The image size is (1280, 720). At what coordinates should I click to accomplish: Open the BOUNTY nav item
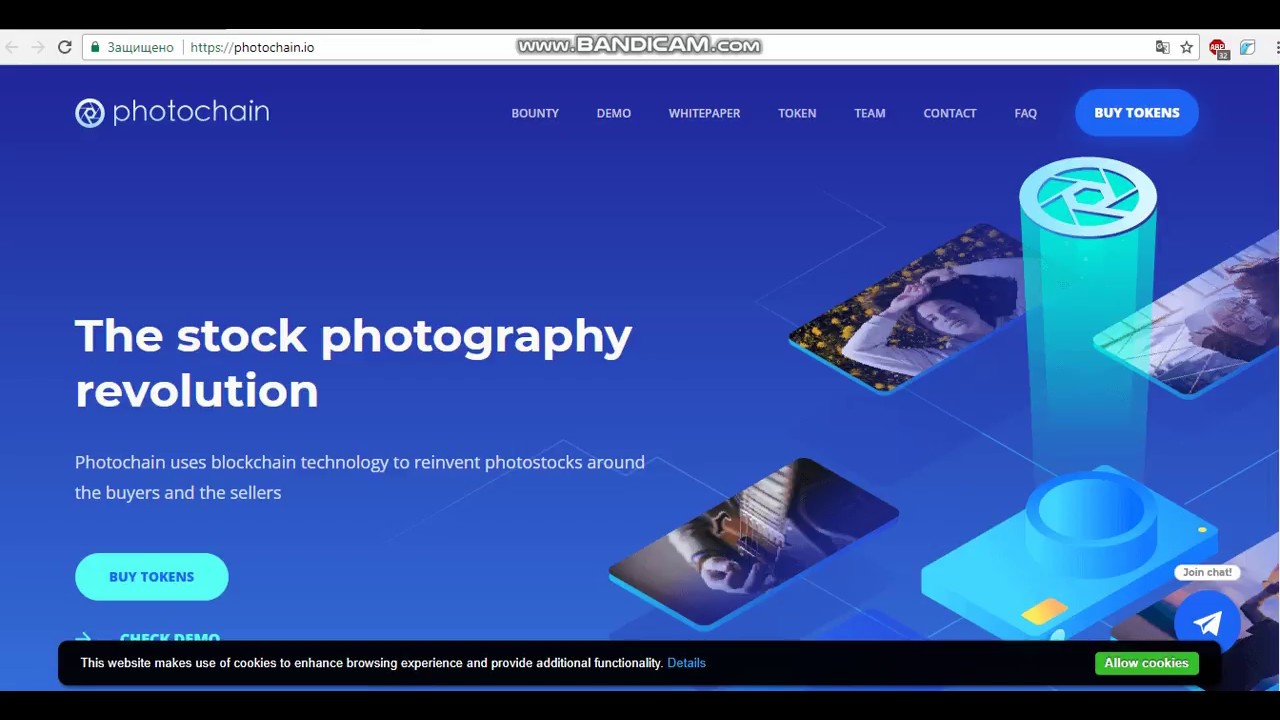(535, 113)
